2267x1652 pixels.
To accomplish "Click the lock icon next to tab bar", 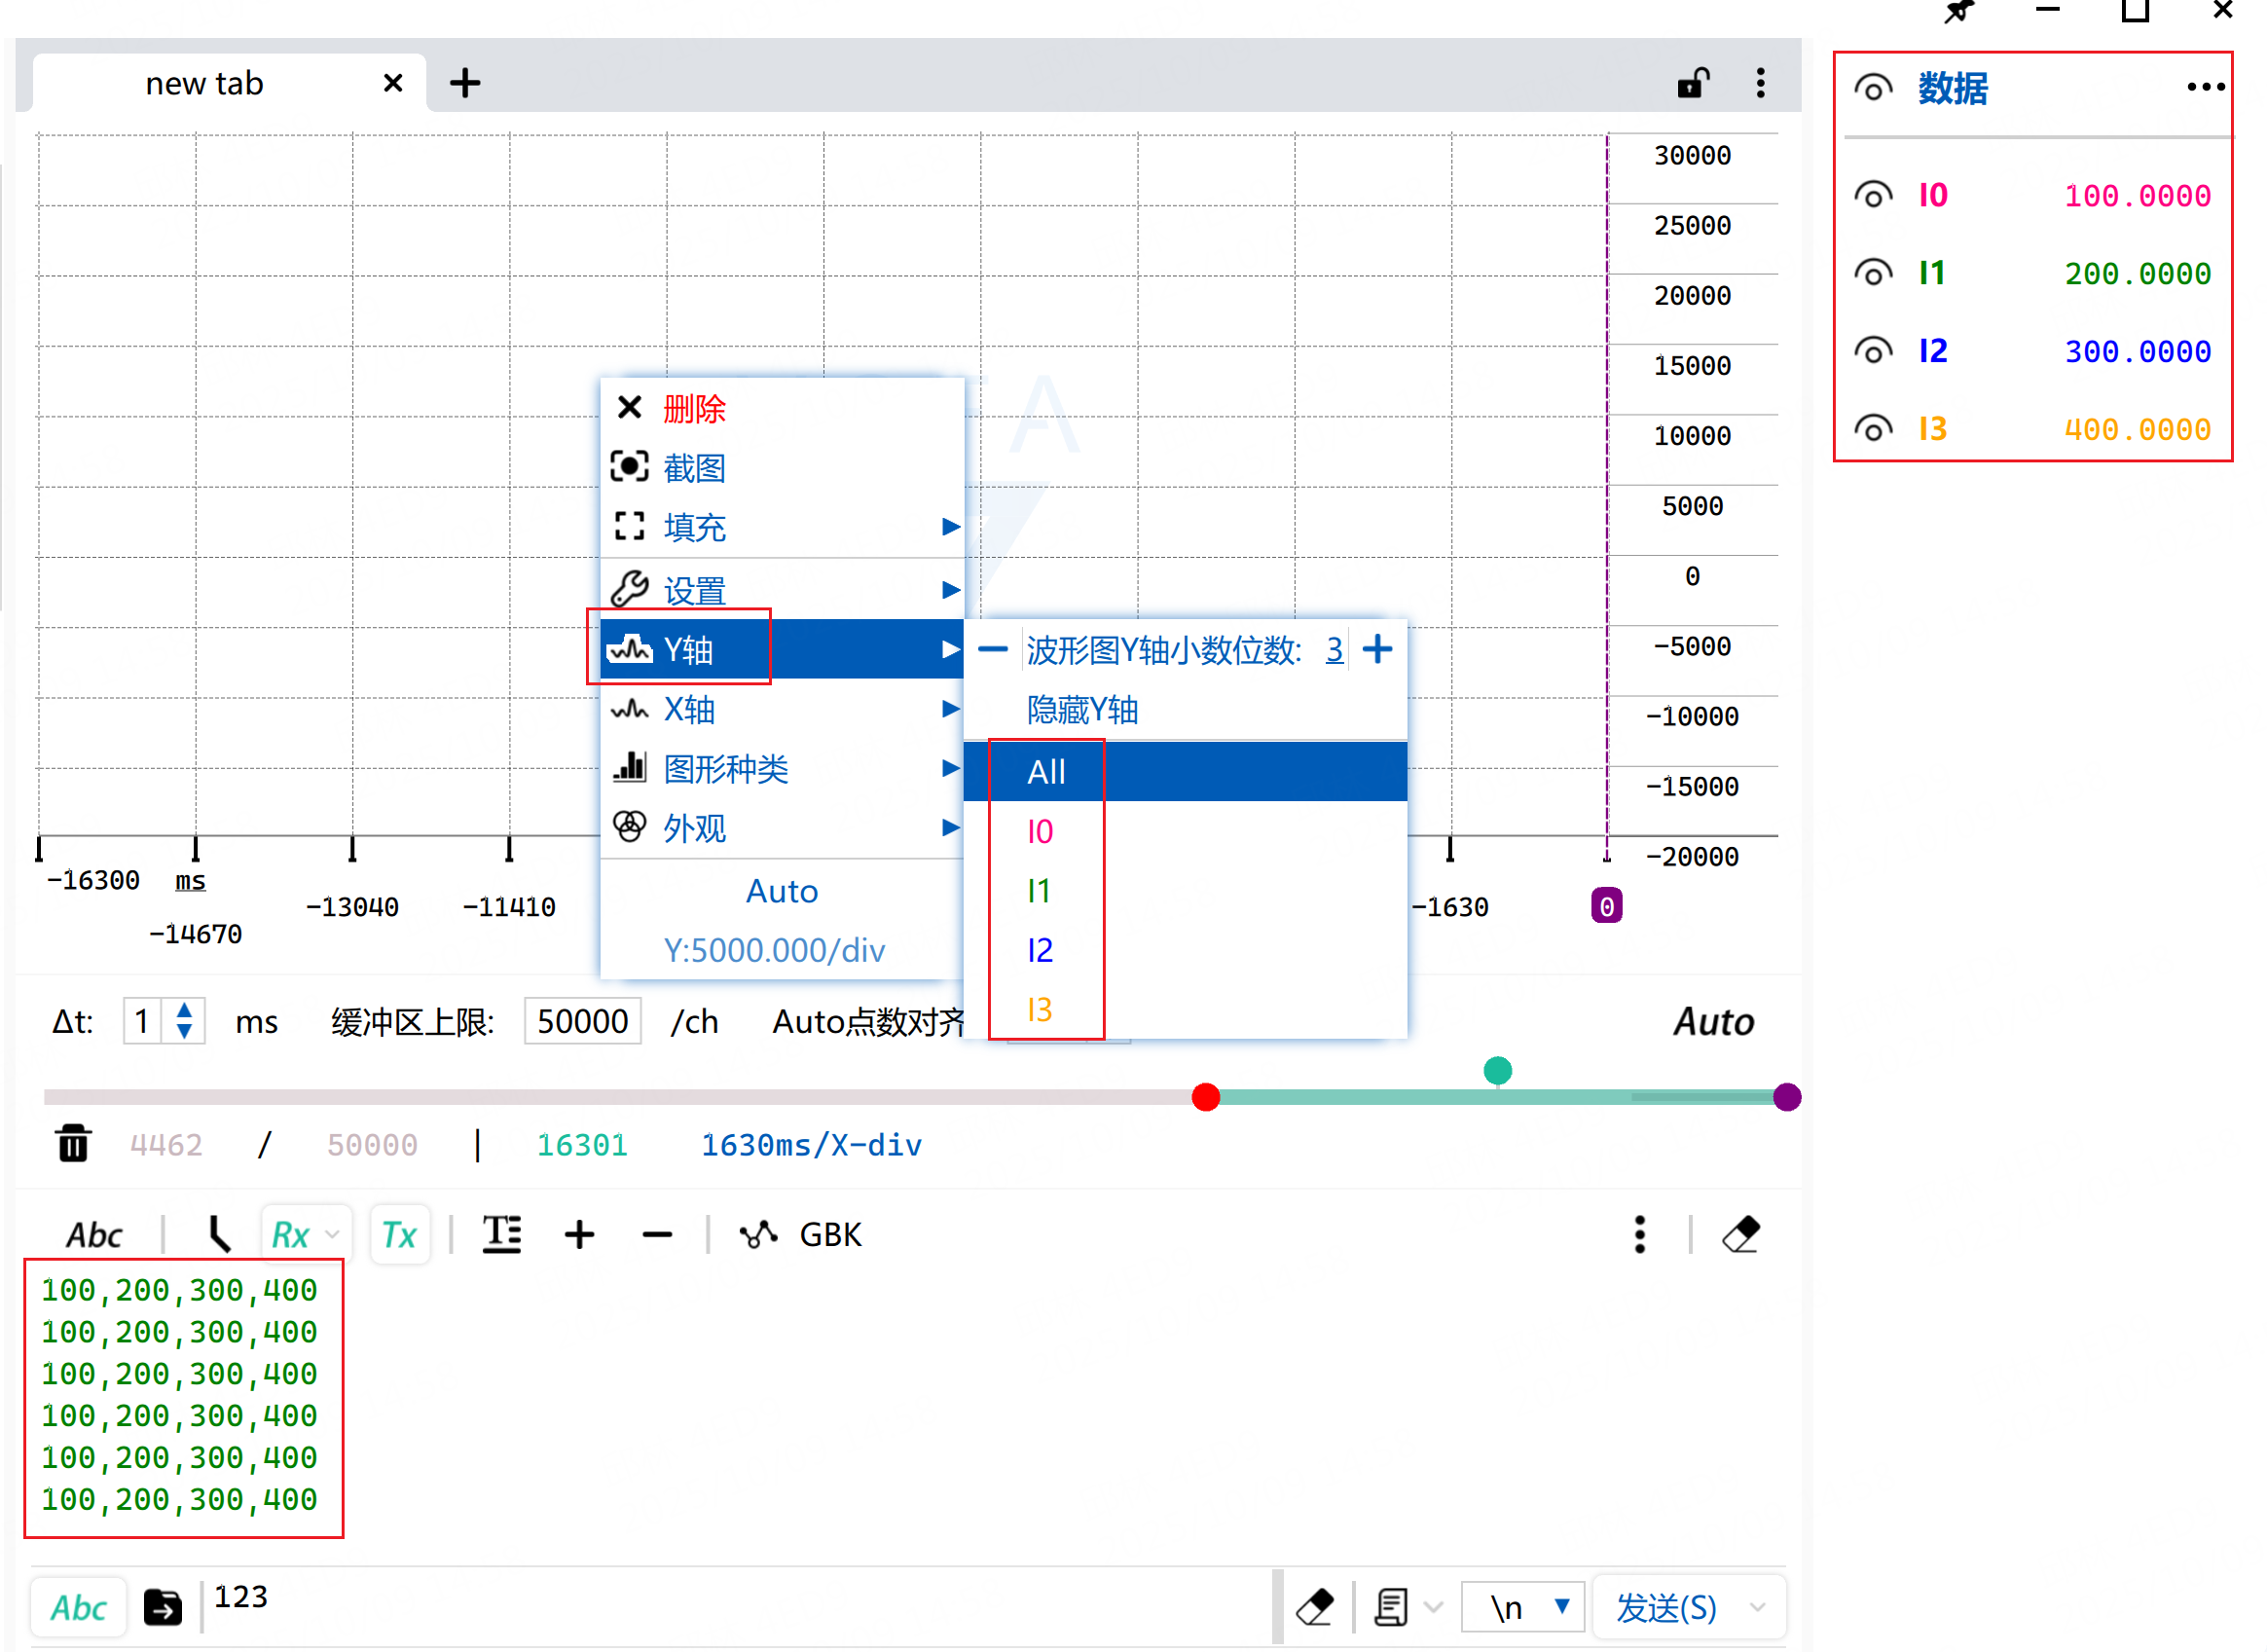I will 1693,83.
